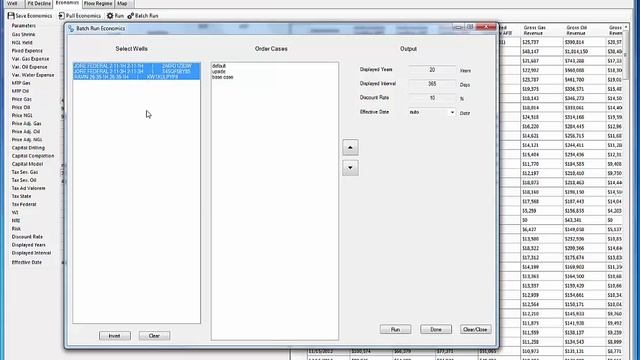Screen dimensions: 640x360
Task: Click the Displayed Years field showing 20
Action: coord(432,70)
